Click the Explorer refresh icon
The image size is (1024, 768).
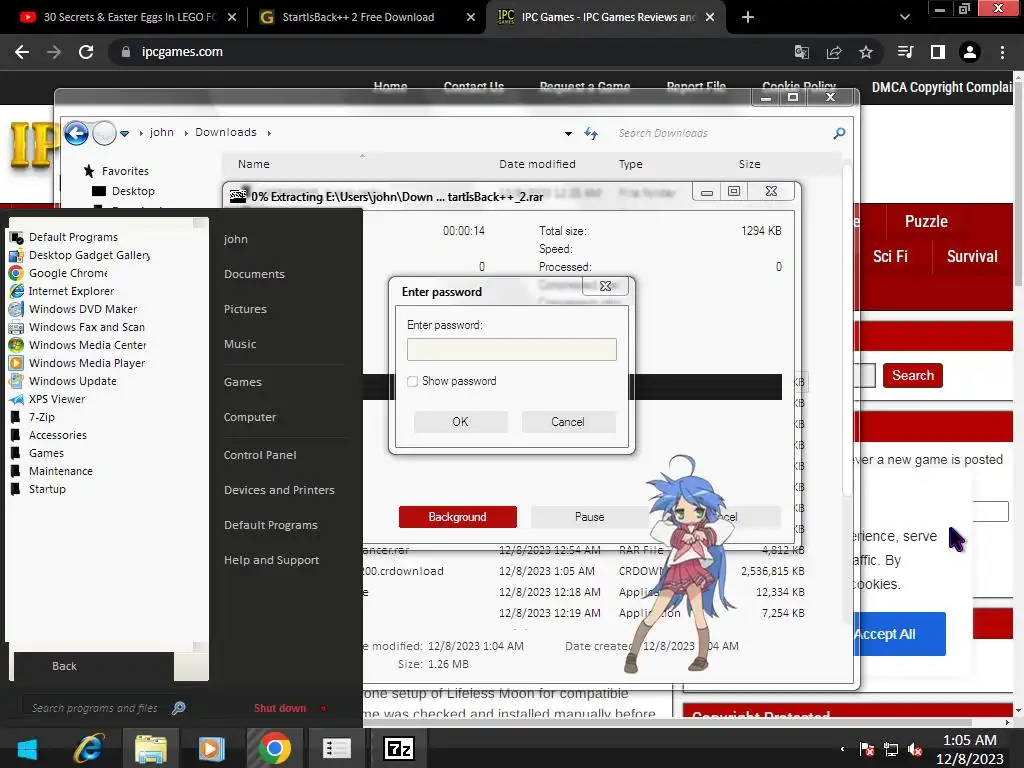coord(591,133)
